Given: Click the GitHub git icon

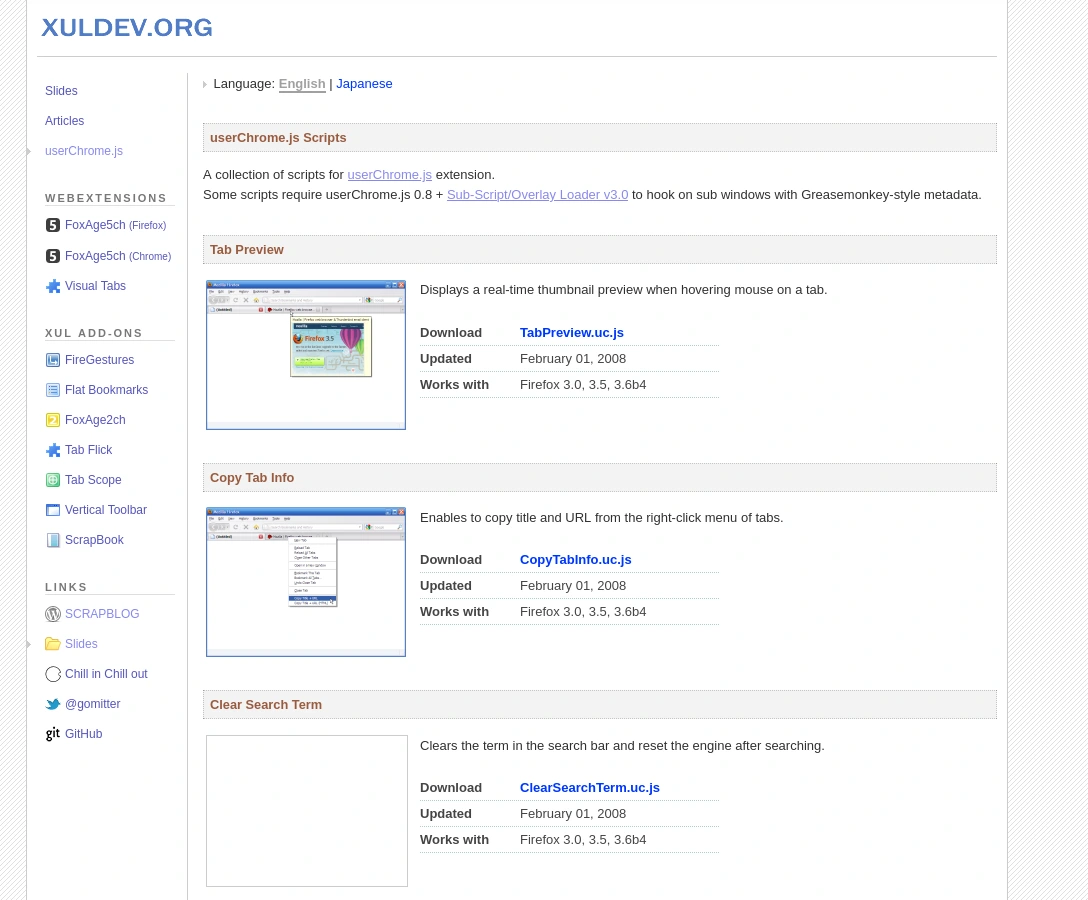Looking at the screenshot, I should tap(53, 734).
